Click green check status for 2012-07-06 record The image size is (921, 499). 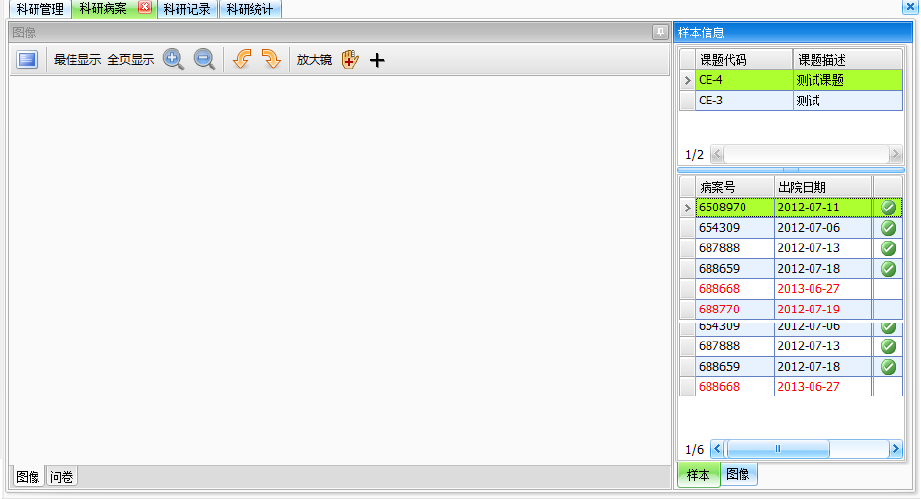888,228
